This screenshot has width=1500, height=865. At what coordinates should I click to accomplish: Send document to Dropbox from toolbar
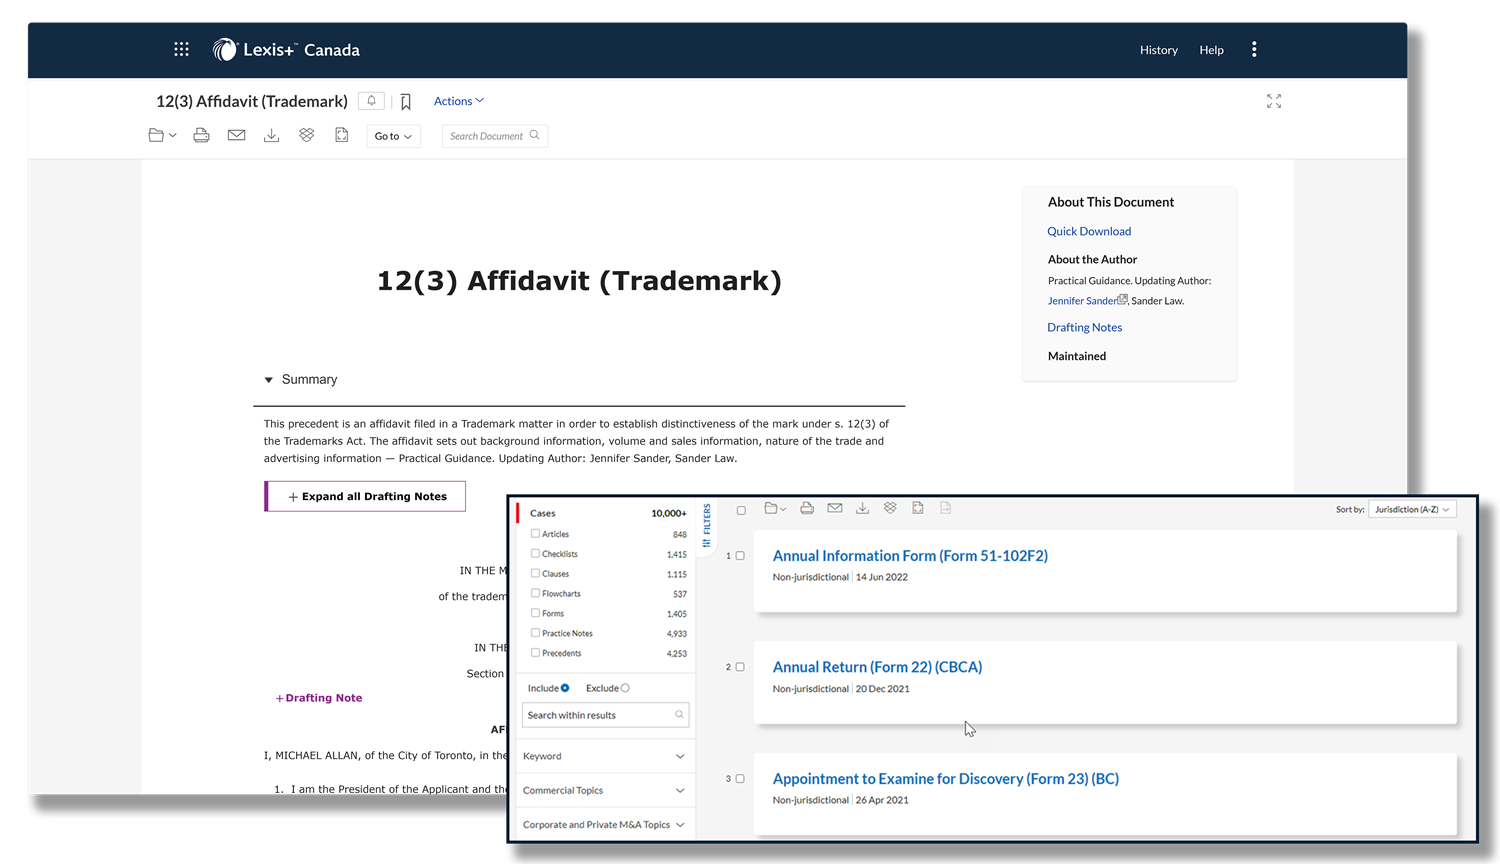point(306,135)
